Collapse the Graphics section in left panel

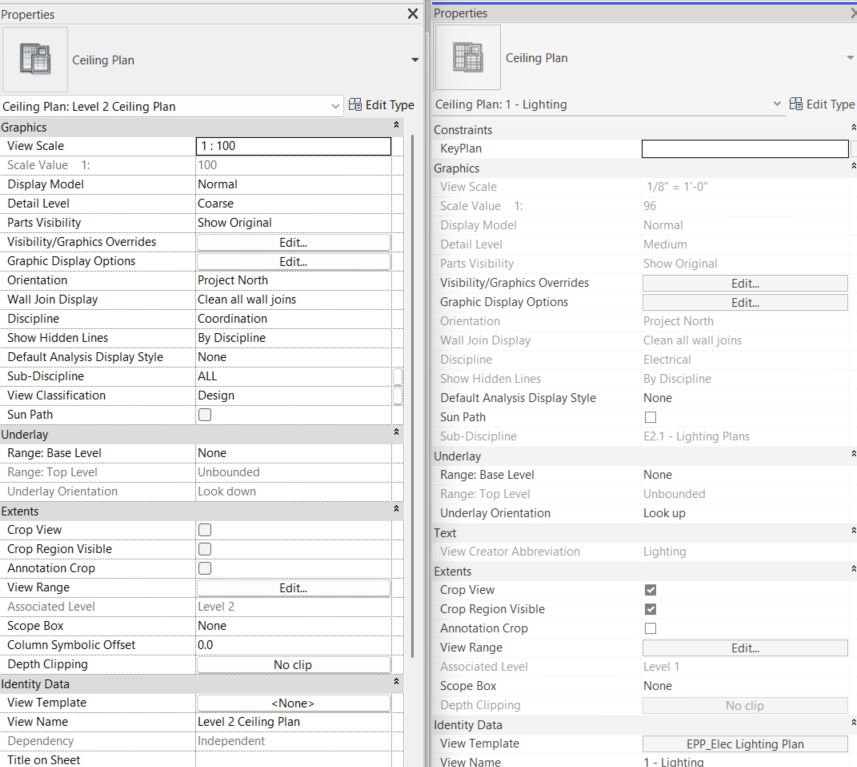coord(396,125)
